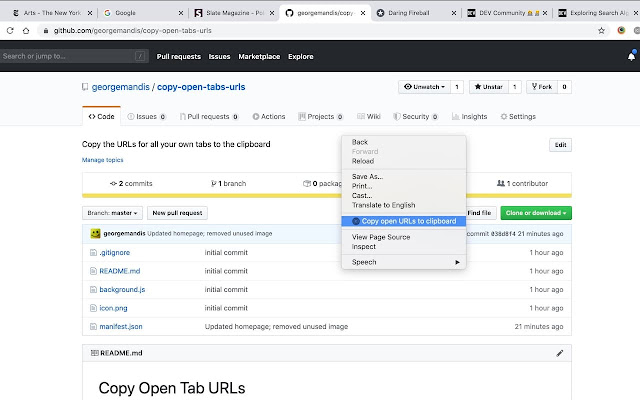The image size is (640, 400).
Task: Click georgemandis avatar in commit row
Action: (96, 233)
